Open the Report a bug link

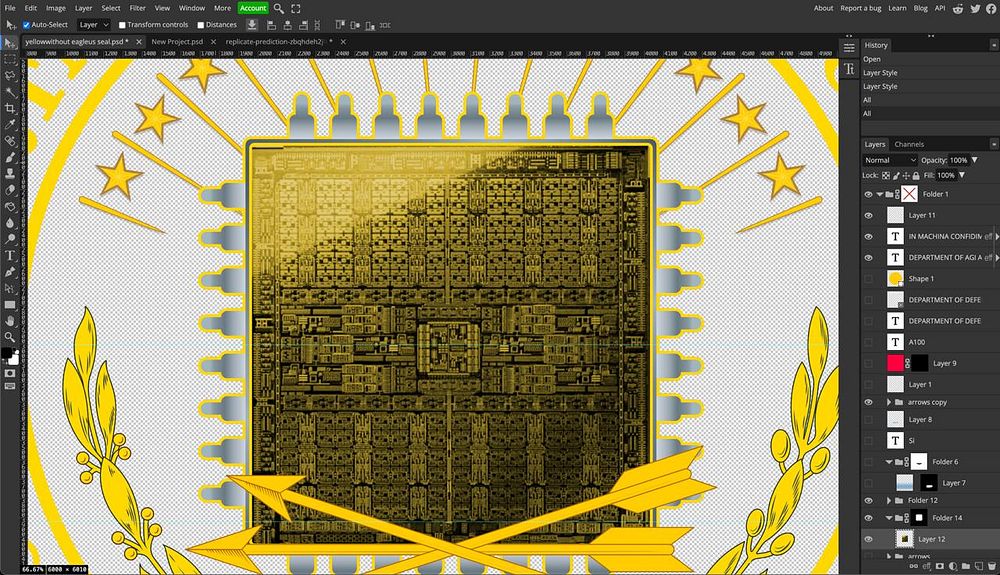pos(860,8)
